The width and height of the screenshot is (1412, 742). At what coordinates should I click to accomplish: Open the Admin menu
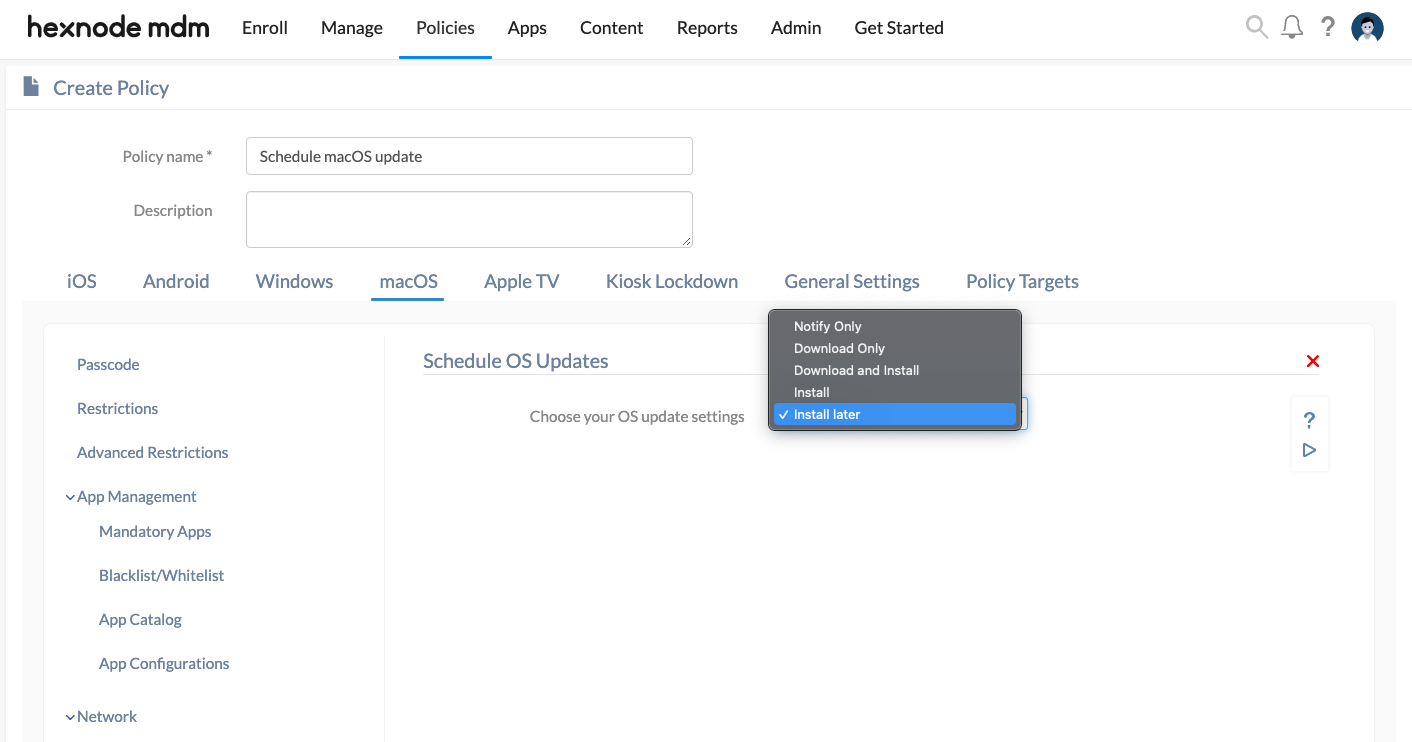point(796,28)
